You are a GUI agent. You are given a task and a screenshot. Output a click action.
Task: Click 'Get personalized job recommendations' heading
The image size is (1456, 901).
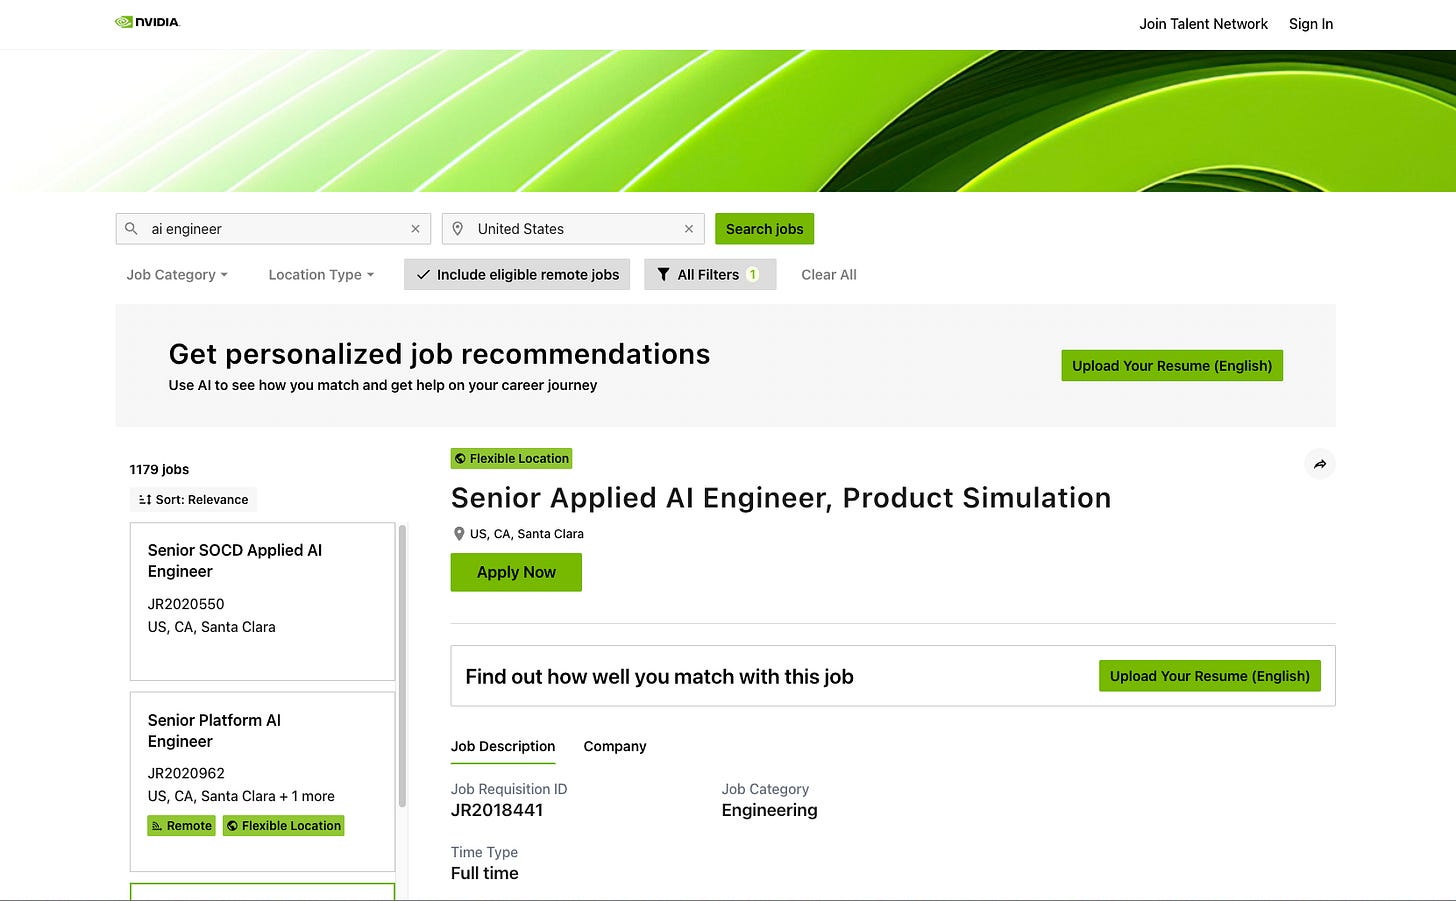point(439,354)
